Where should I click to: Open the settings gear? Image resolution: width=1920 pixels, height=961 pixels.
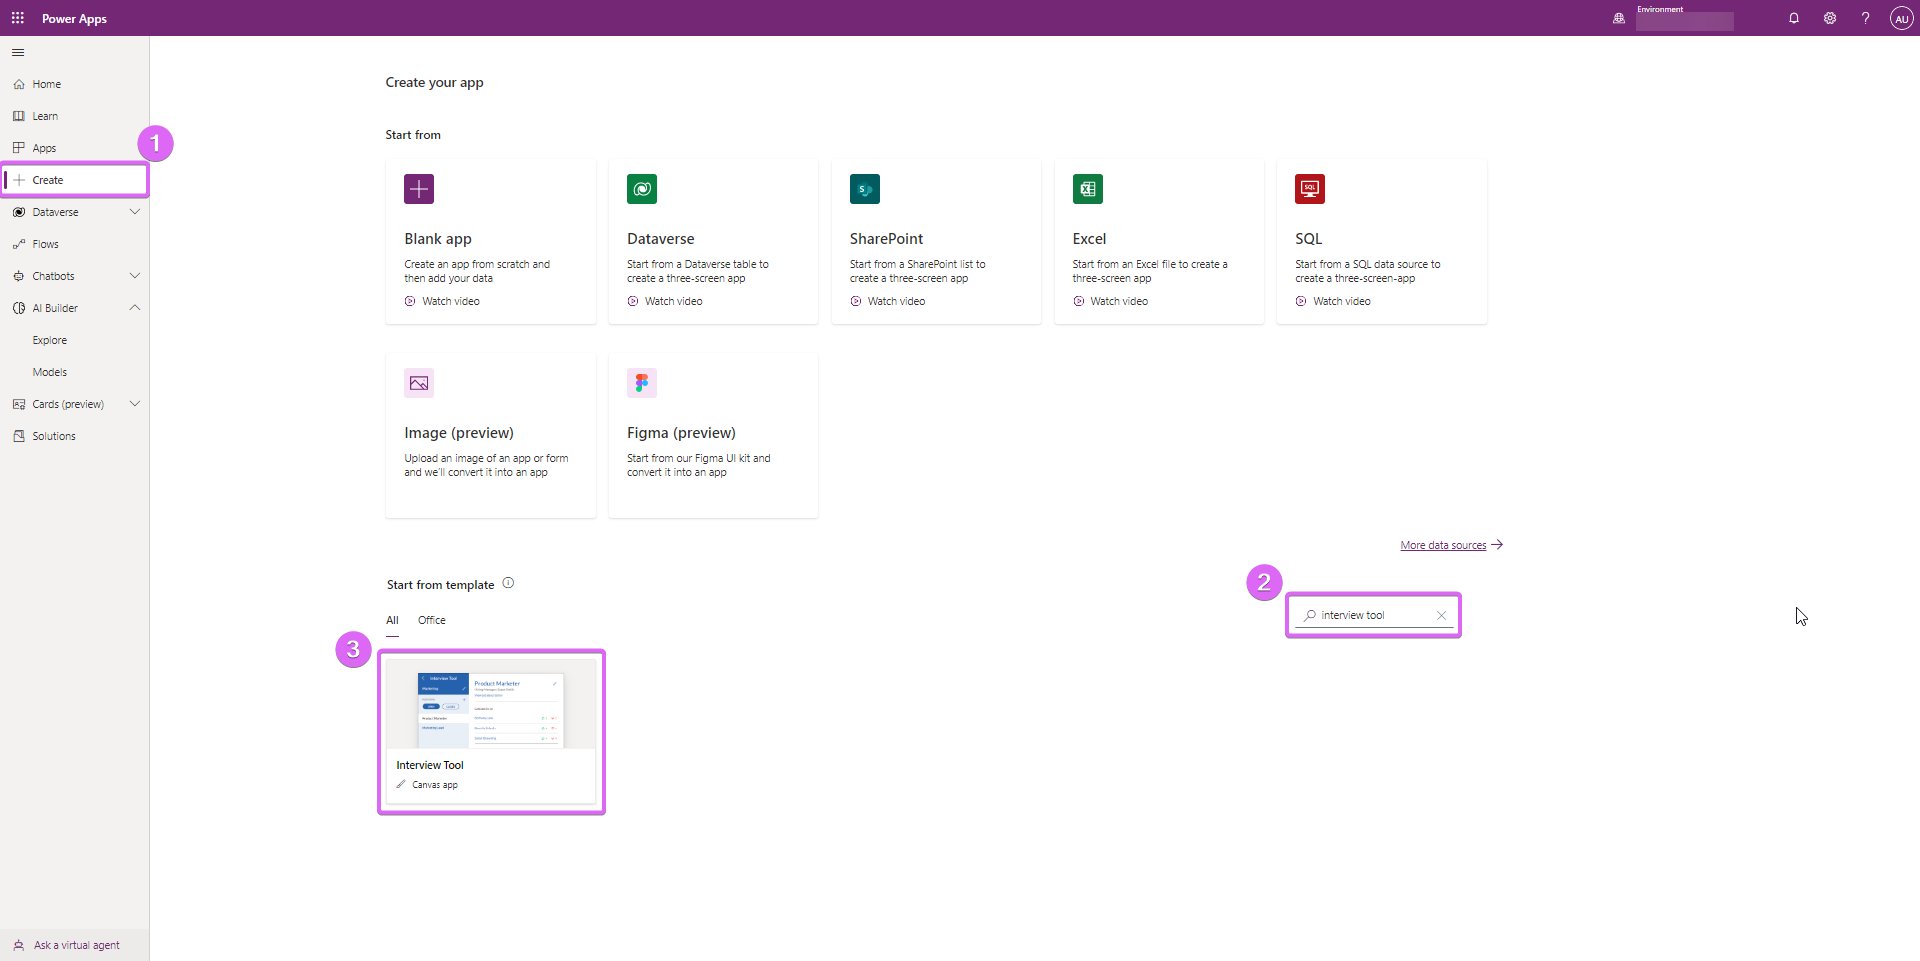coord(1829,18)
